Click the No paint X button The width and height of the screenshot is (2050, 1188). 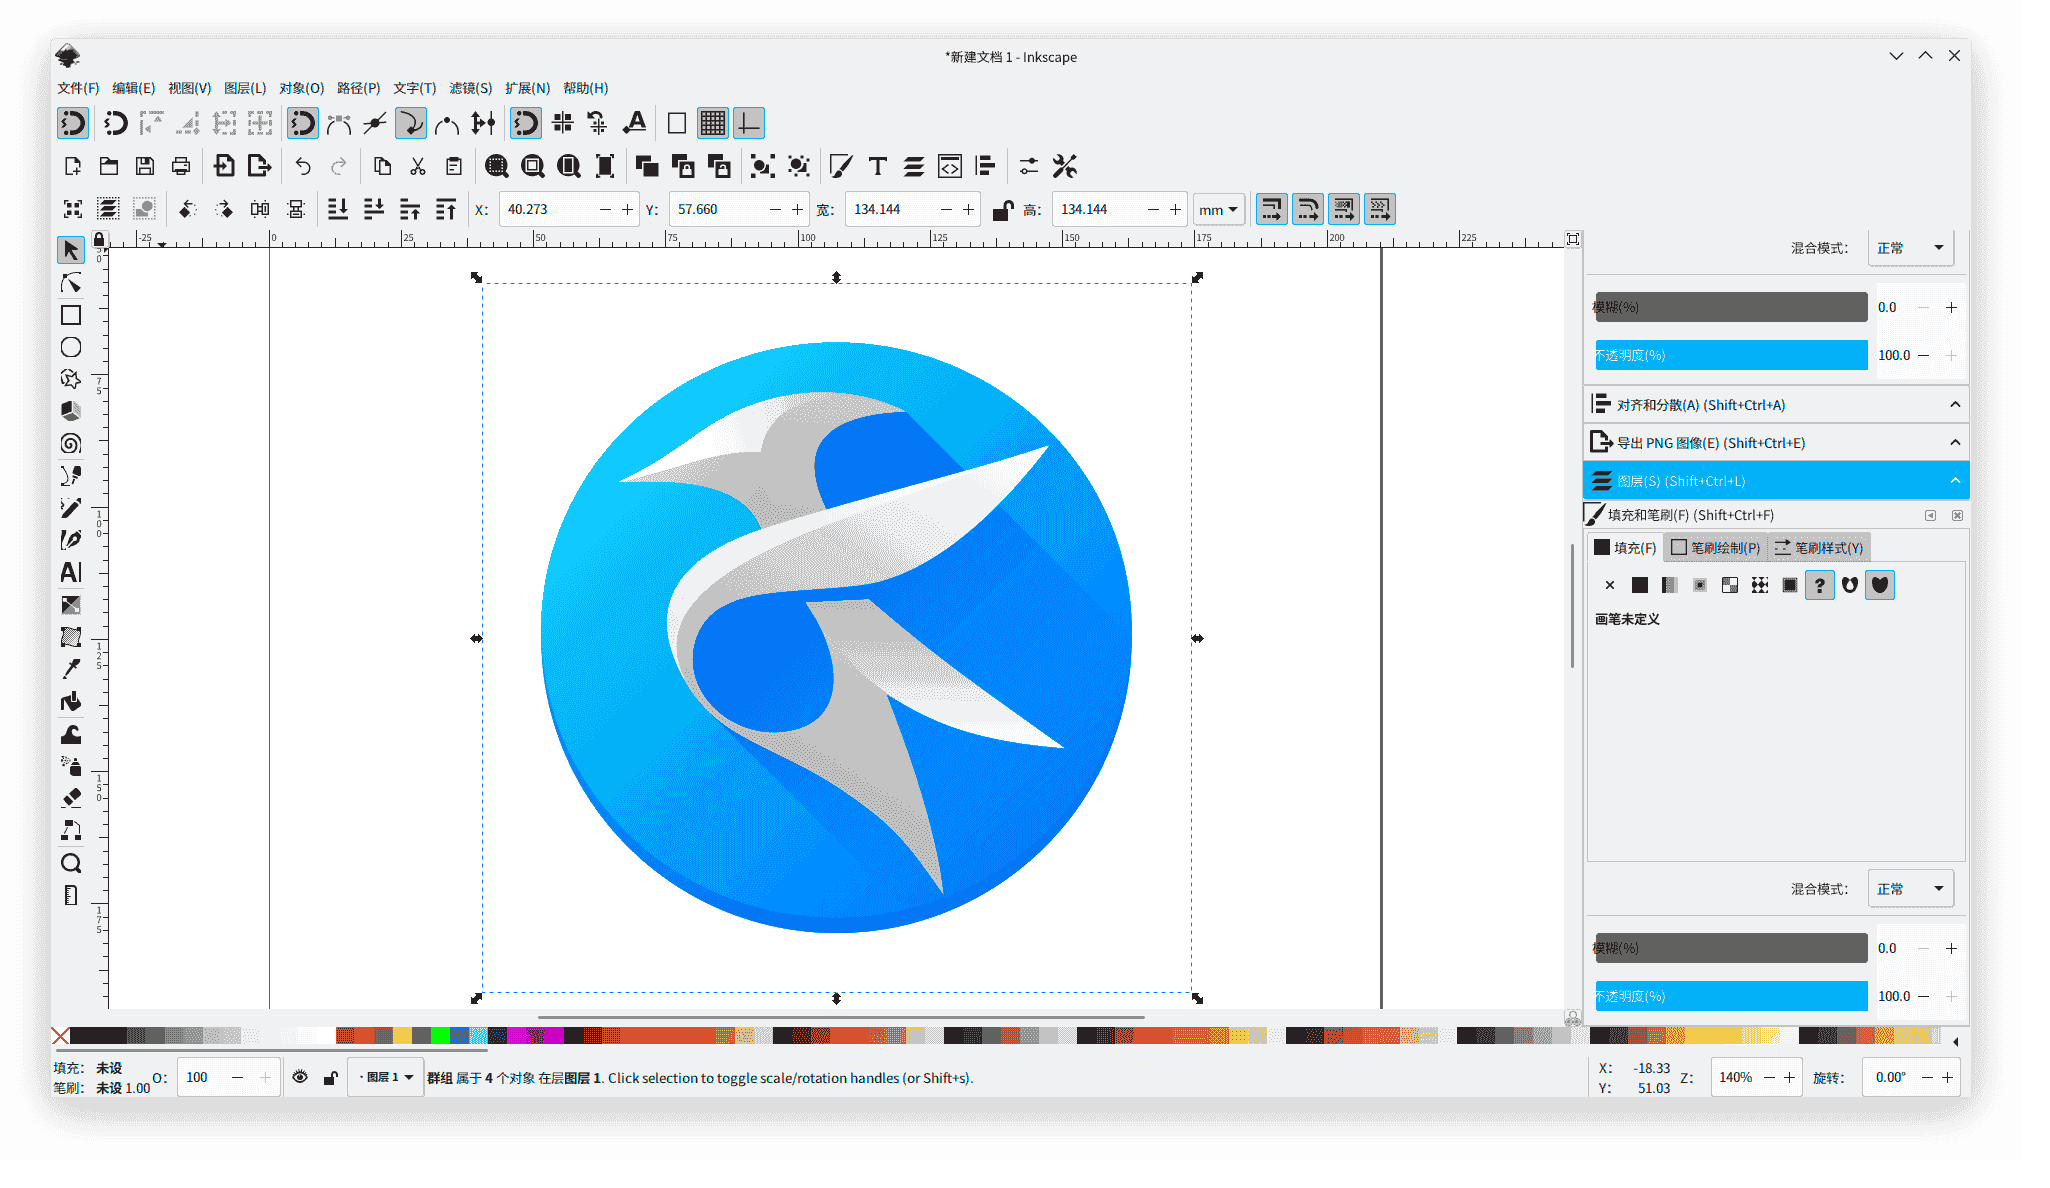pos(1609,585)
